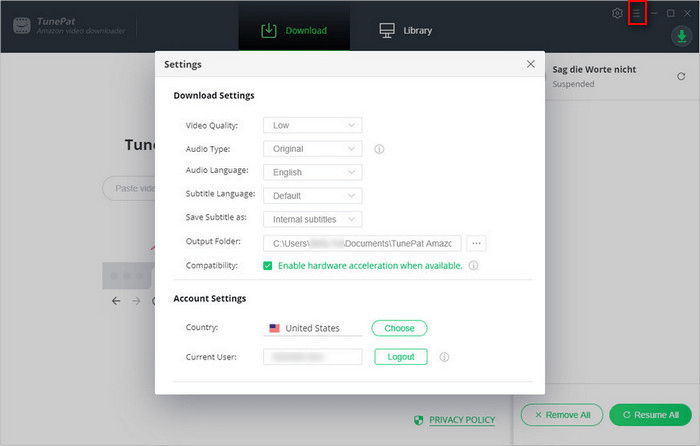Maximize the TunePat window
Screen dimensions: 700x446
coord(671,13)
